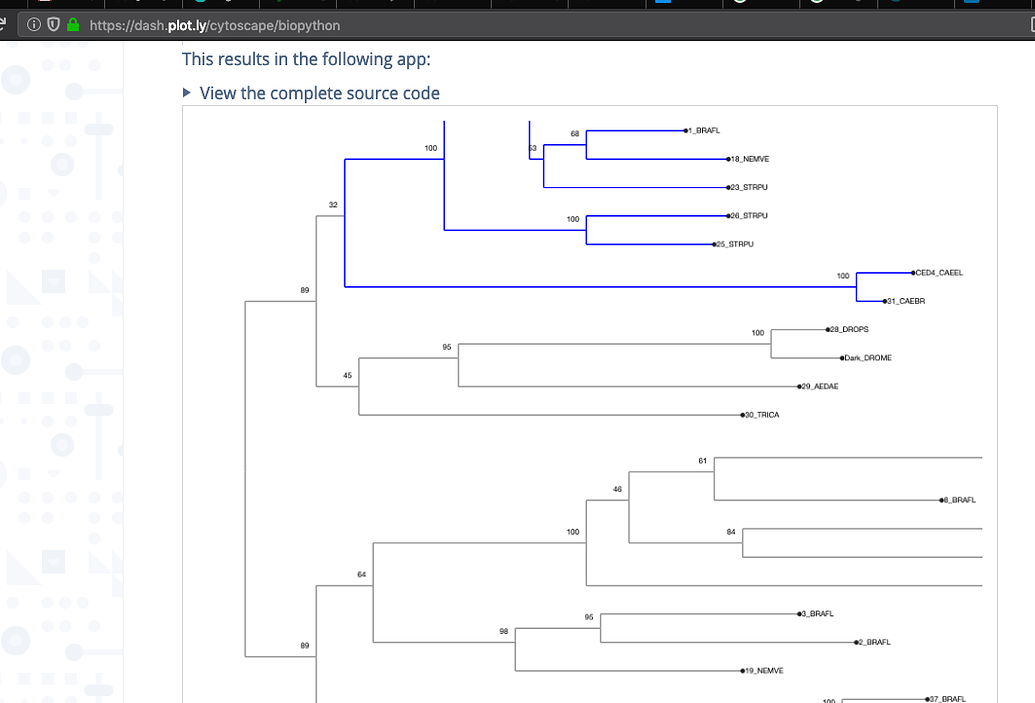Click the 26_STRPU leaf node
Screen dimensions: 1035x703
(x=730, y=215)
